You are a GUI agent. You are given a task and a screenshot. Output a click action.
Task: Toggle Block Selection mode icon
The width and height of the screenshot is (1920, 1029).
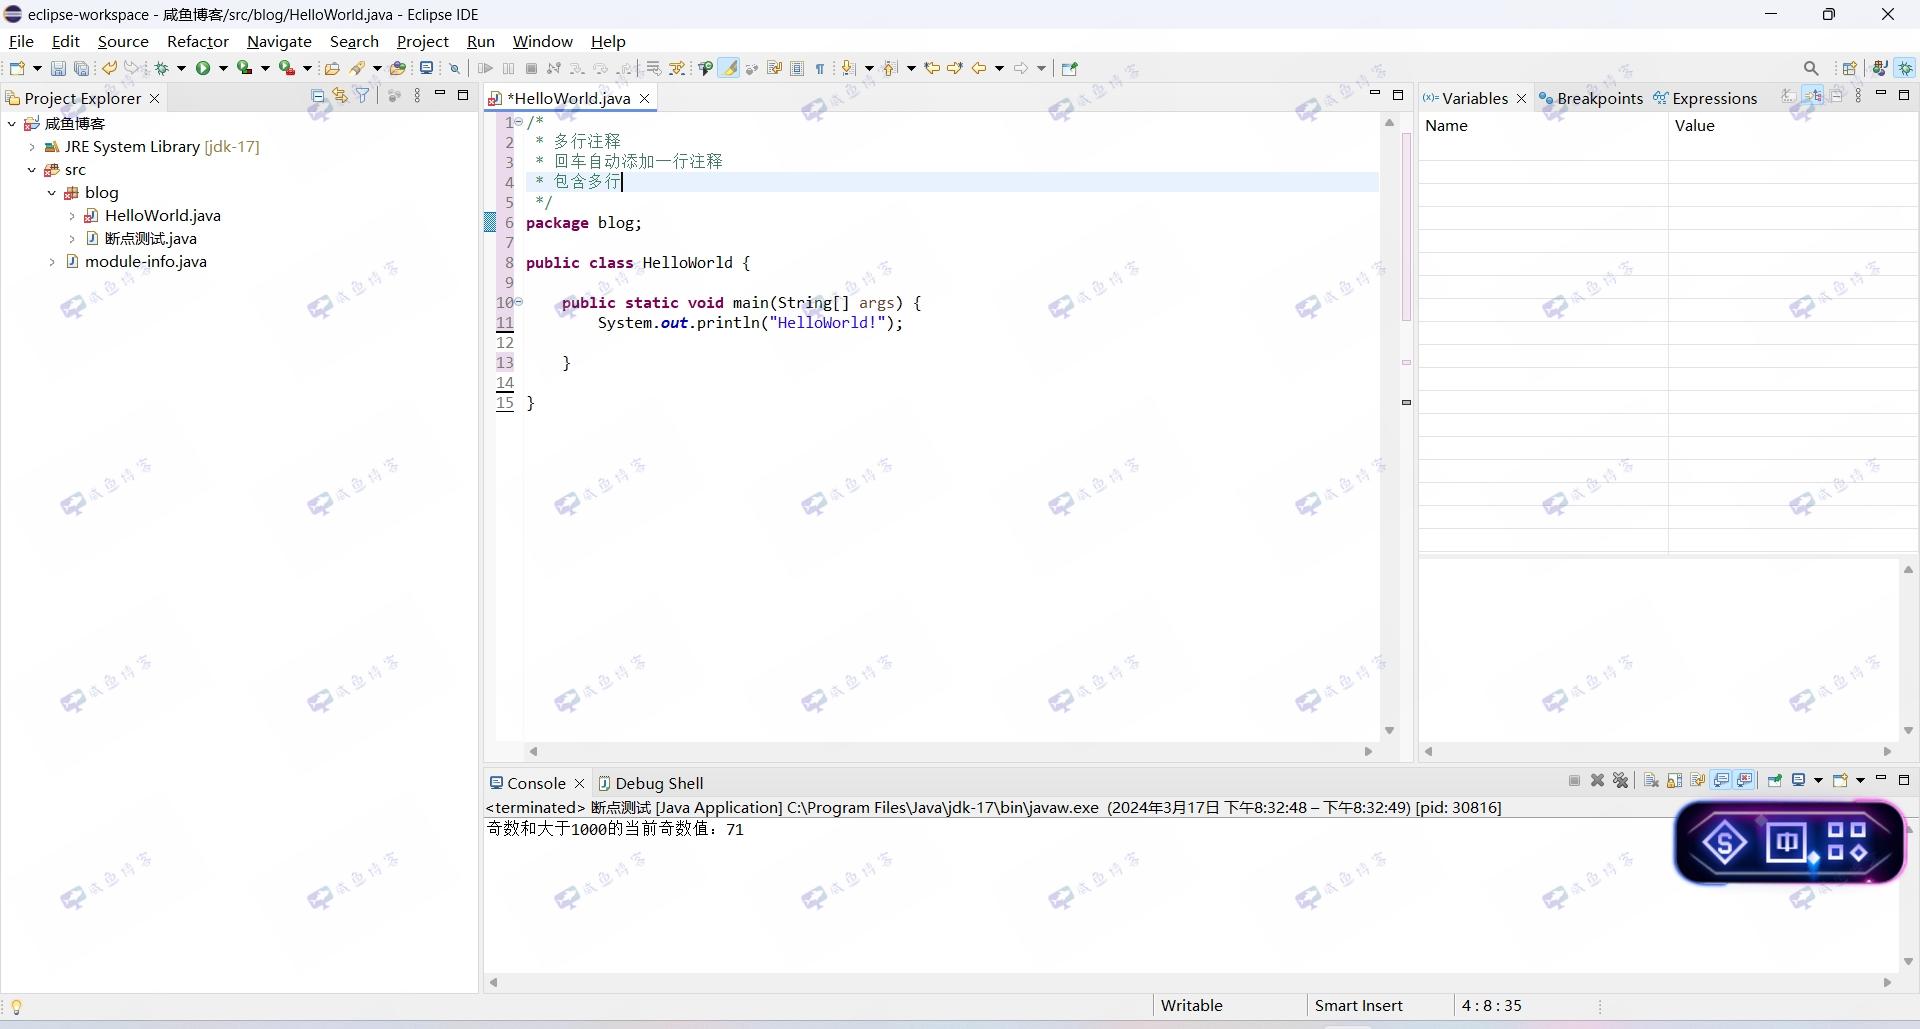click(x=797, y=68)
